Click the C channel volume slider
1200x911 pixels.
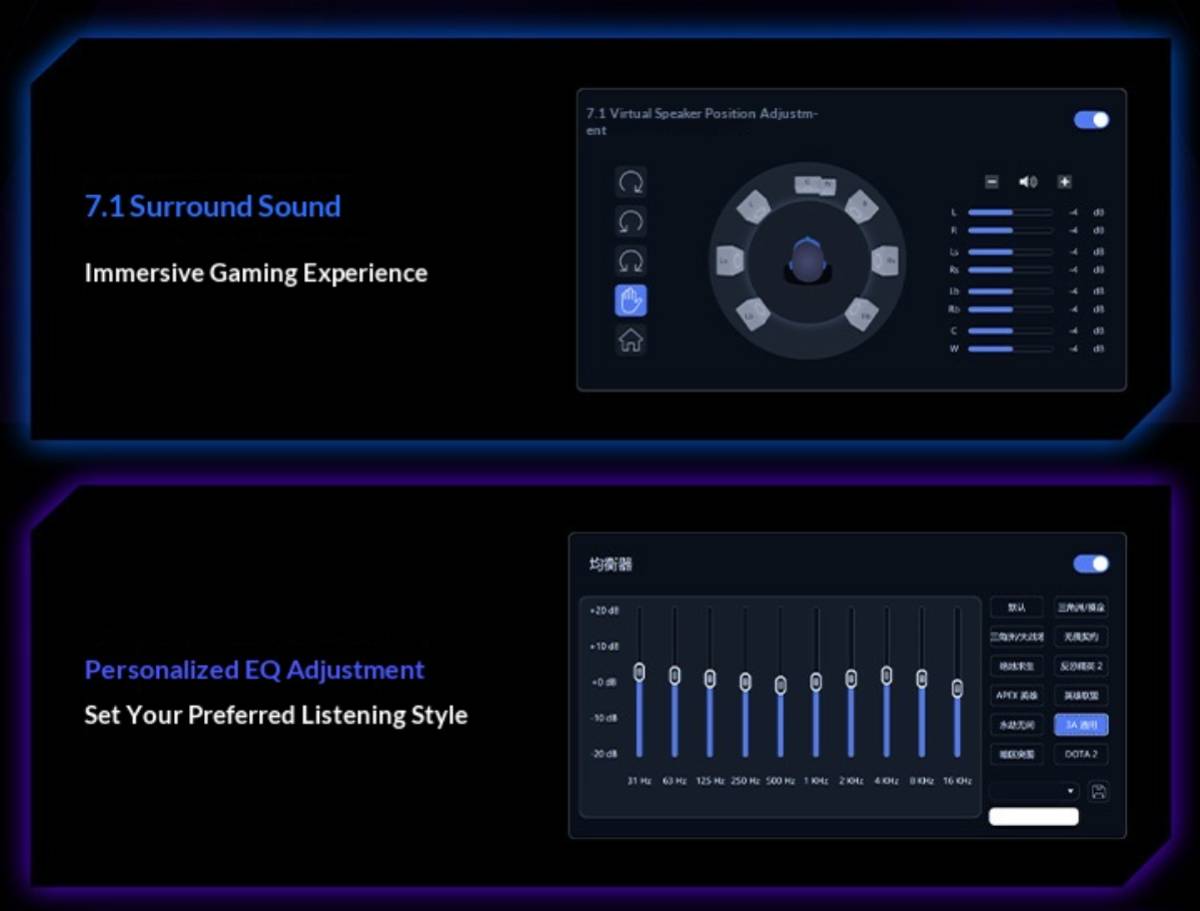coord(1010,330)
